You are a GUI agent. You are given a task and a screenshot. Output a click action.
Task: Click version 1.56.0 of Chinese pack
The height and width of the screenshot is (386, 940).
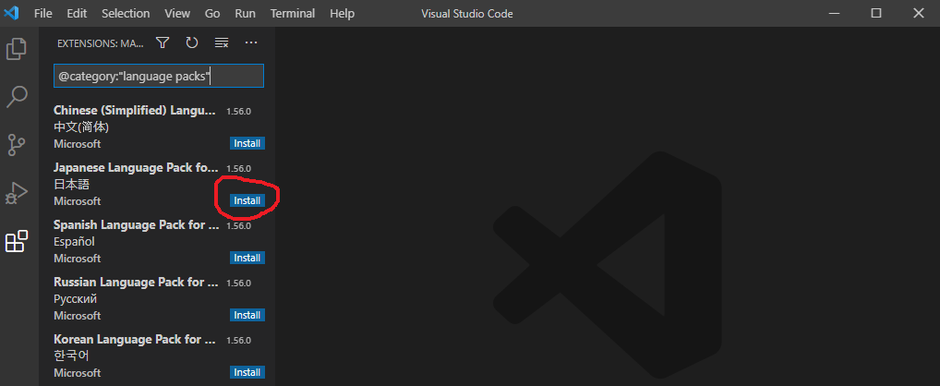click(239, 111)
